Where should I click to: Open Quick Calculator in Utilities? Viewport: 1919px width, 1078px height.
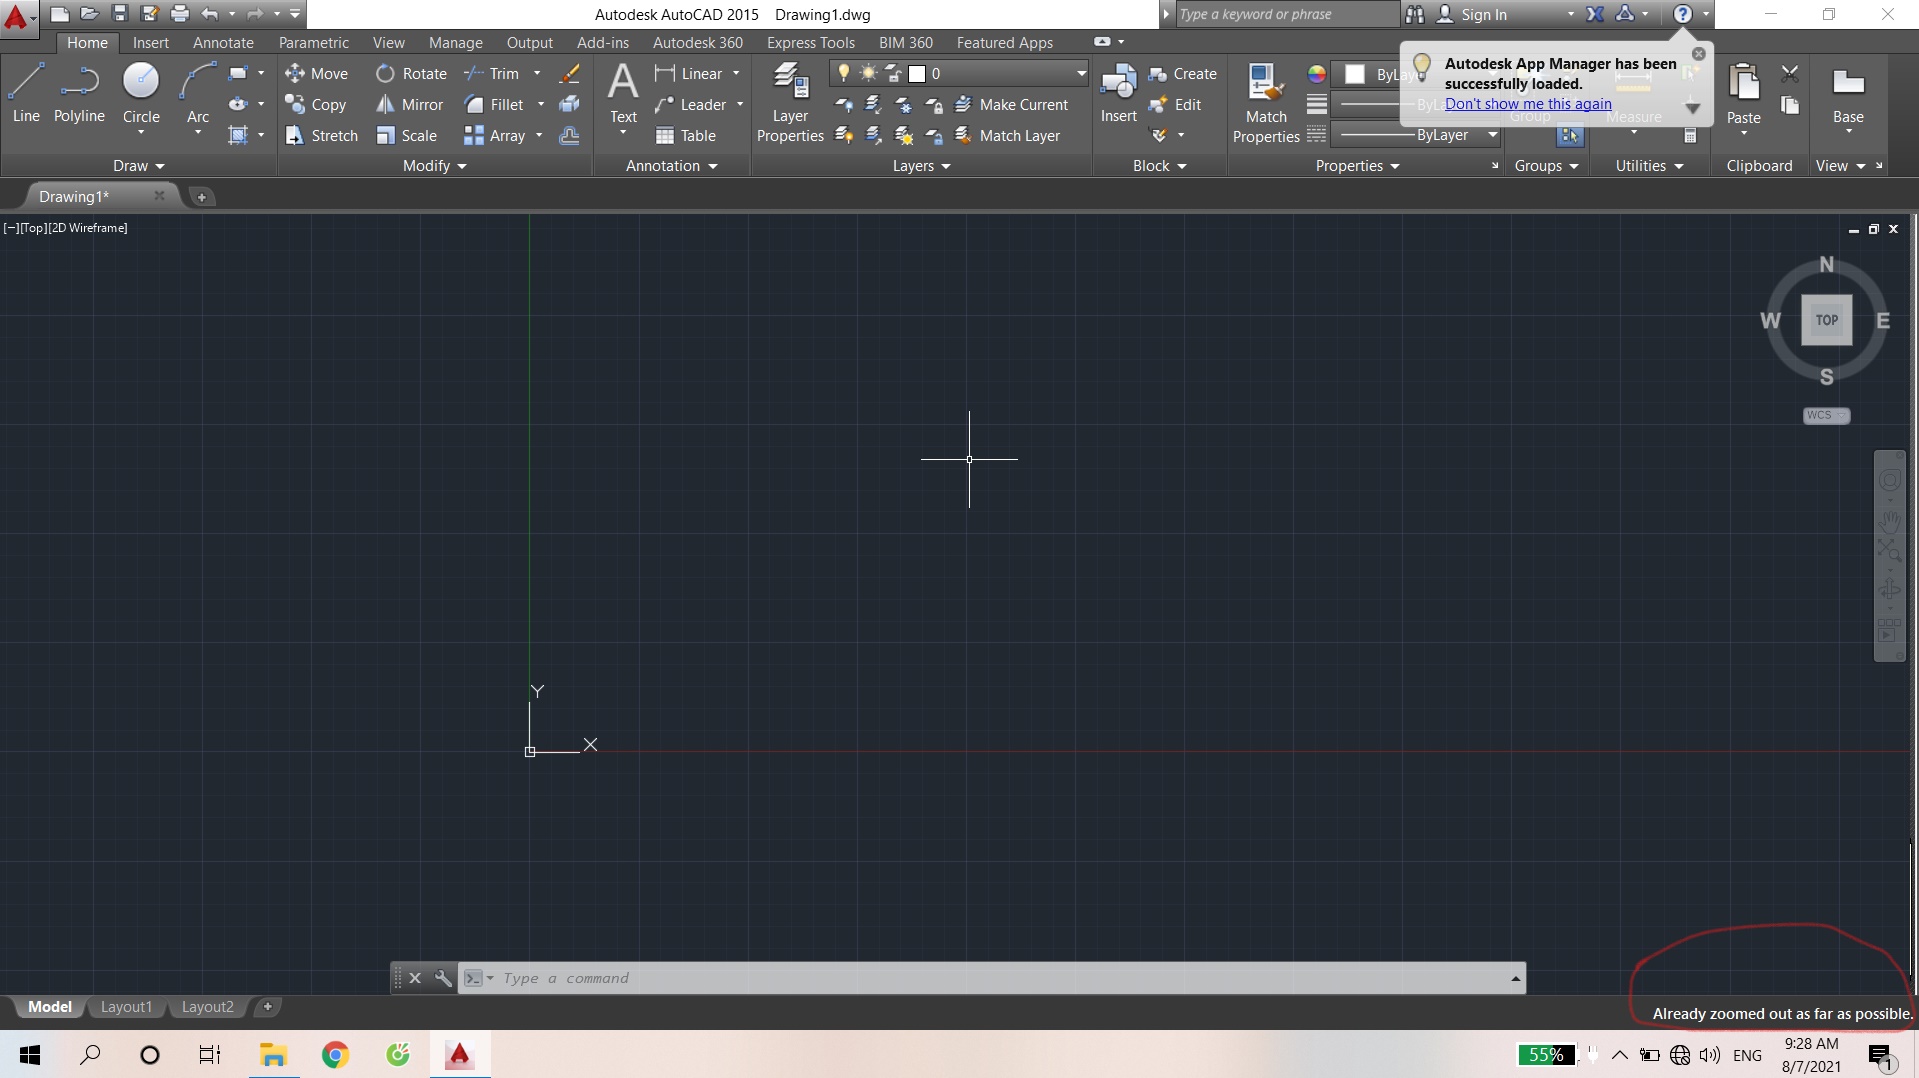pyautogui.click(x=1690, y=136)
